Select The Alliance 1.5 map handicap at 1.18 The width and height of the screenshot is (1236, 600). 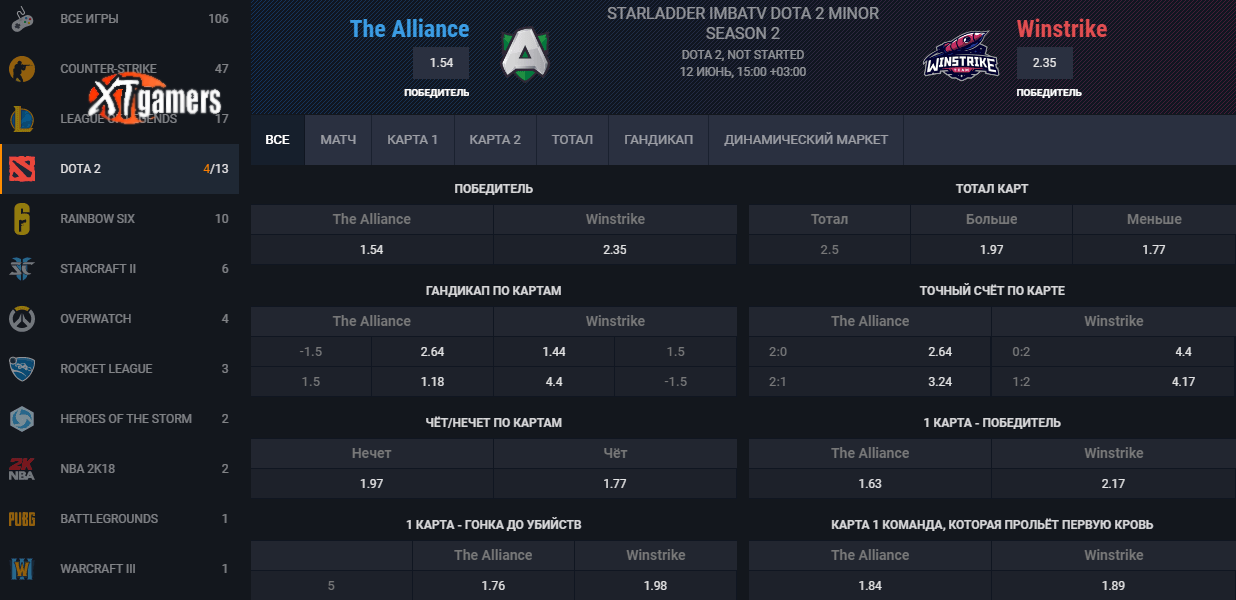pyautogui.click(x=432, y=382)
